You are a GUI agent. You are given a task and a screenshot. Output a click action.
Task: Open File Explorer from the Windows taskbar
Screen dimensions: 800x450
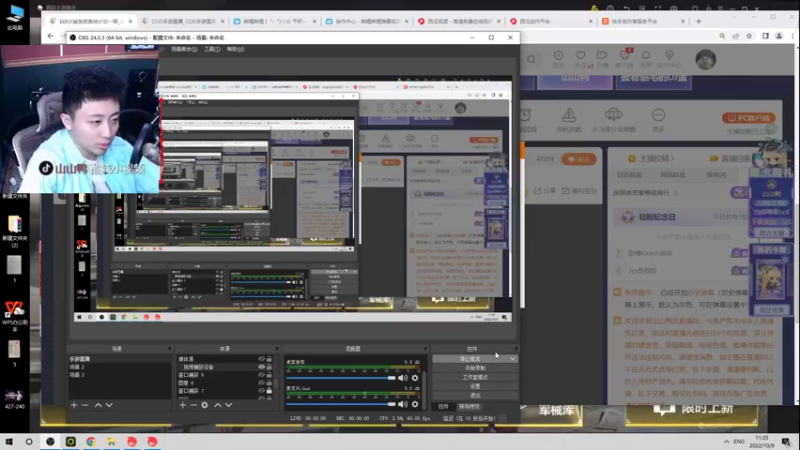tap(111, 442)
